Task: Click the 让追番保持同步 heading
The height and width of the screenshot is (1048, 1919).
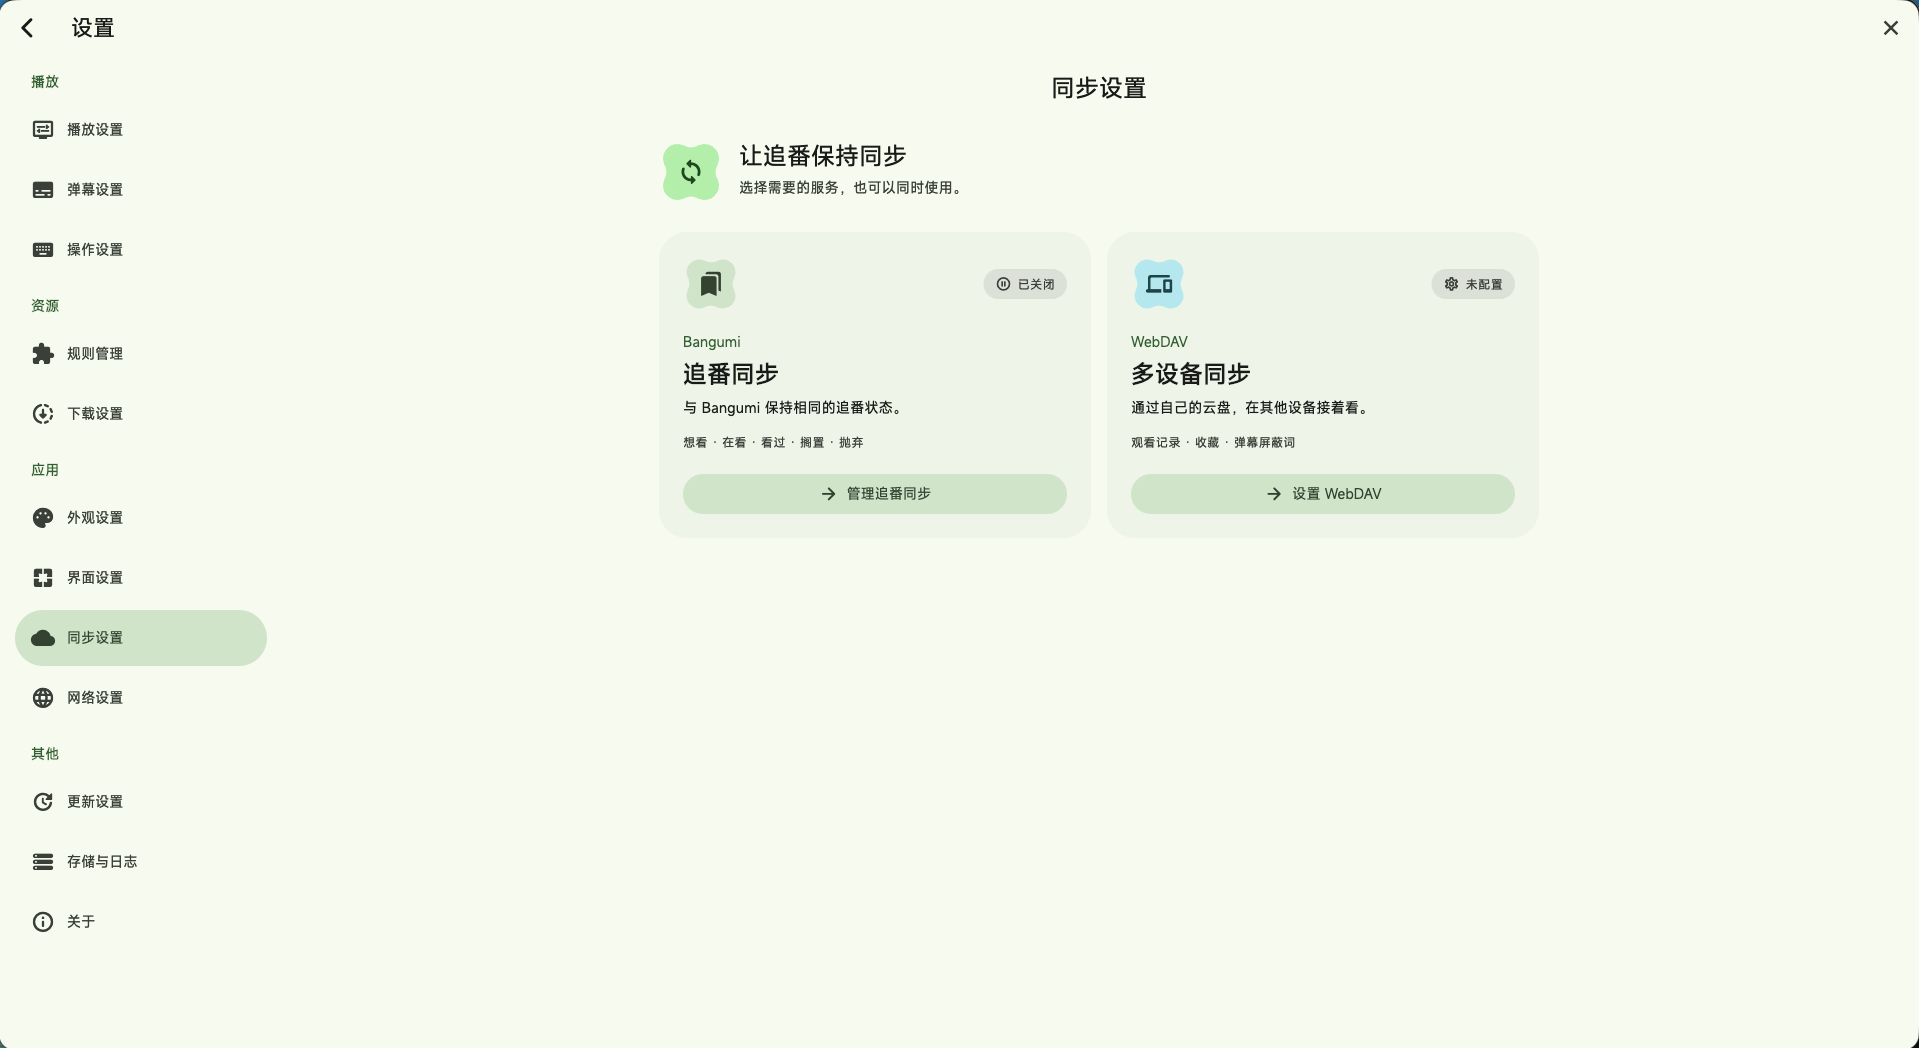Action: tap(823, 156)
